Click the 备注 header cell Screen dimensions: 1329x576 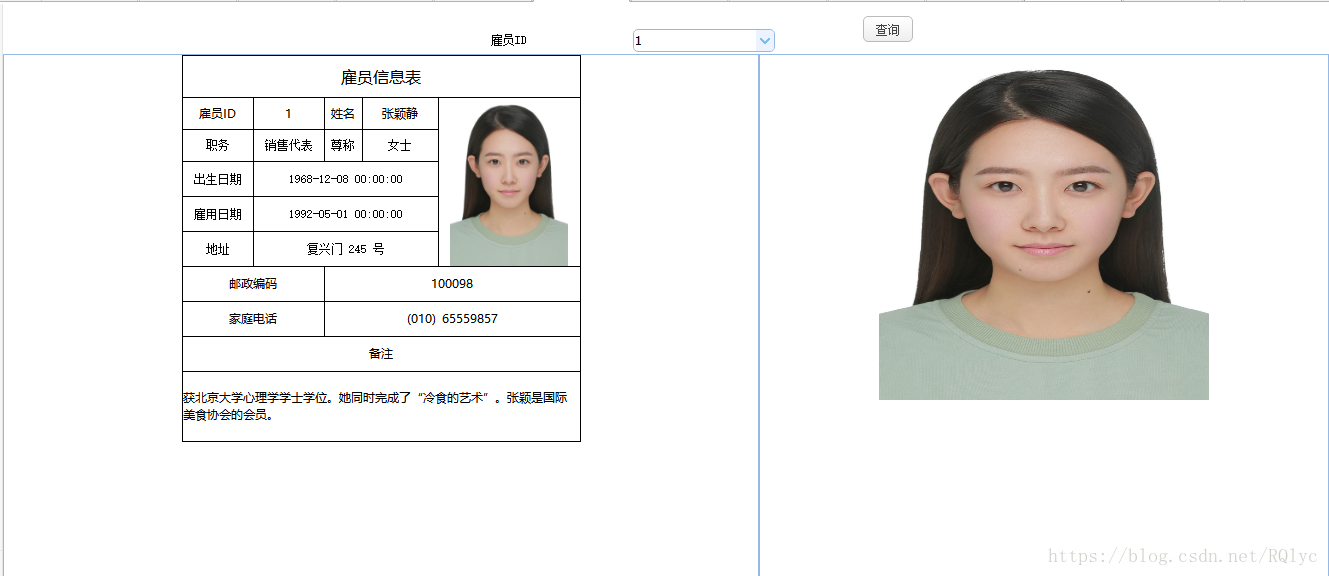coord(381,354)
